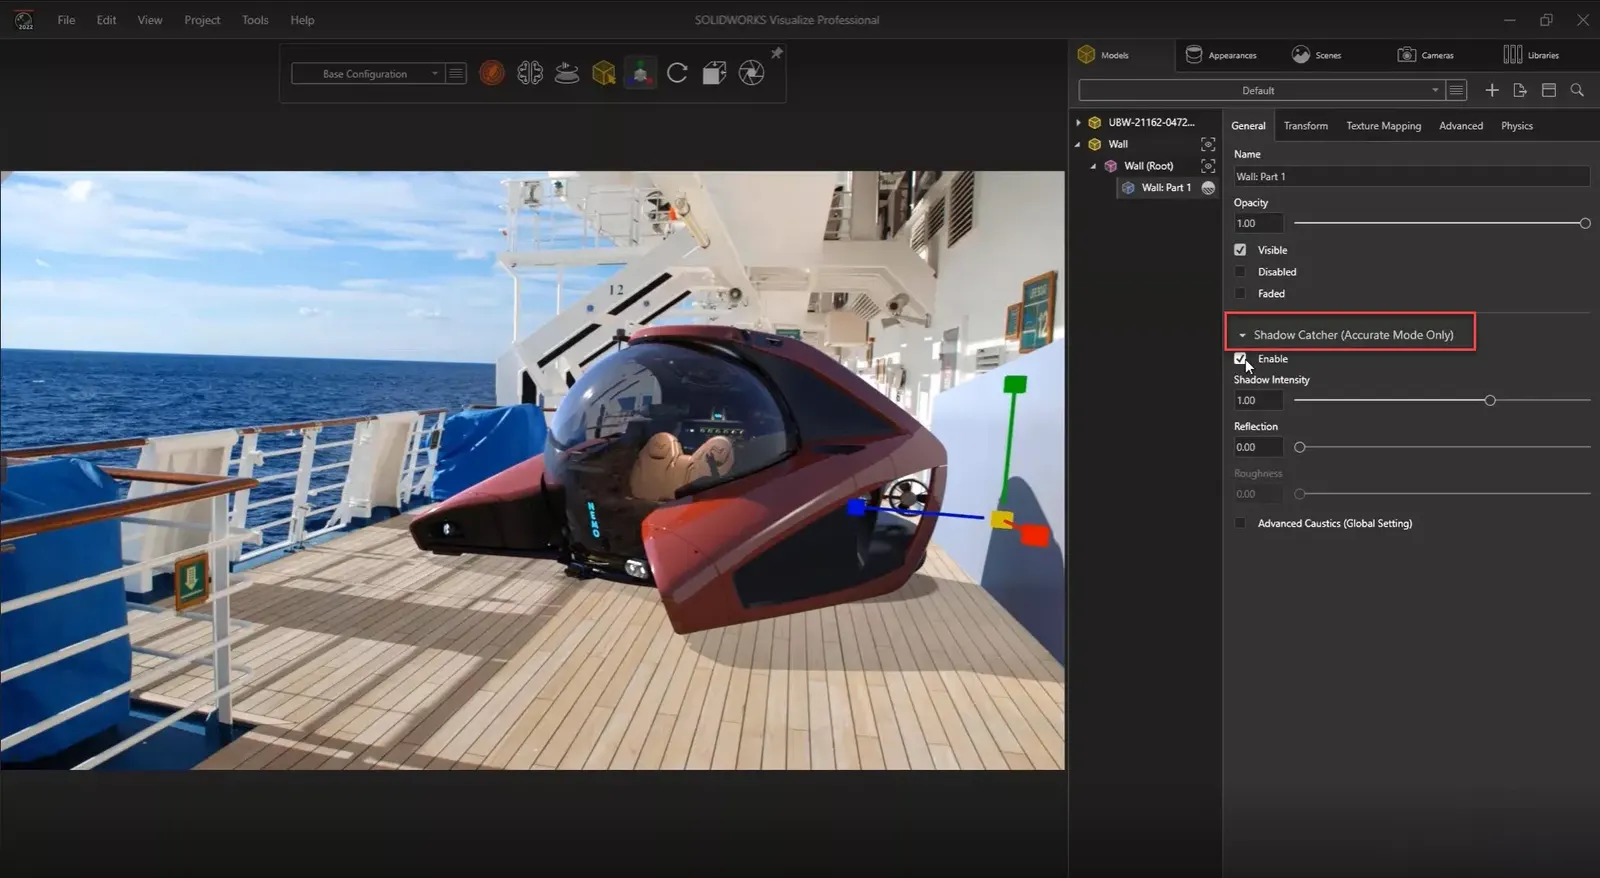The width and height of the screenshot is (1600, 878).
Task: Click the Name field containing Wall: Part 1
Action: [x=1410, y=177]
